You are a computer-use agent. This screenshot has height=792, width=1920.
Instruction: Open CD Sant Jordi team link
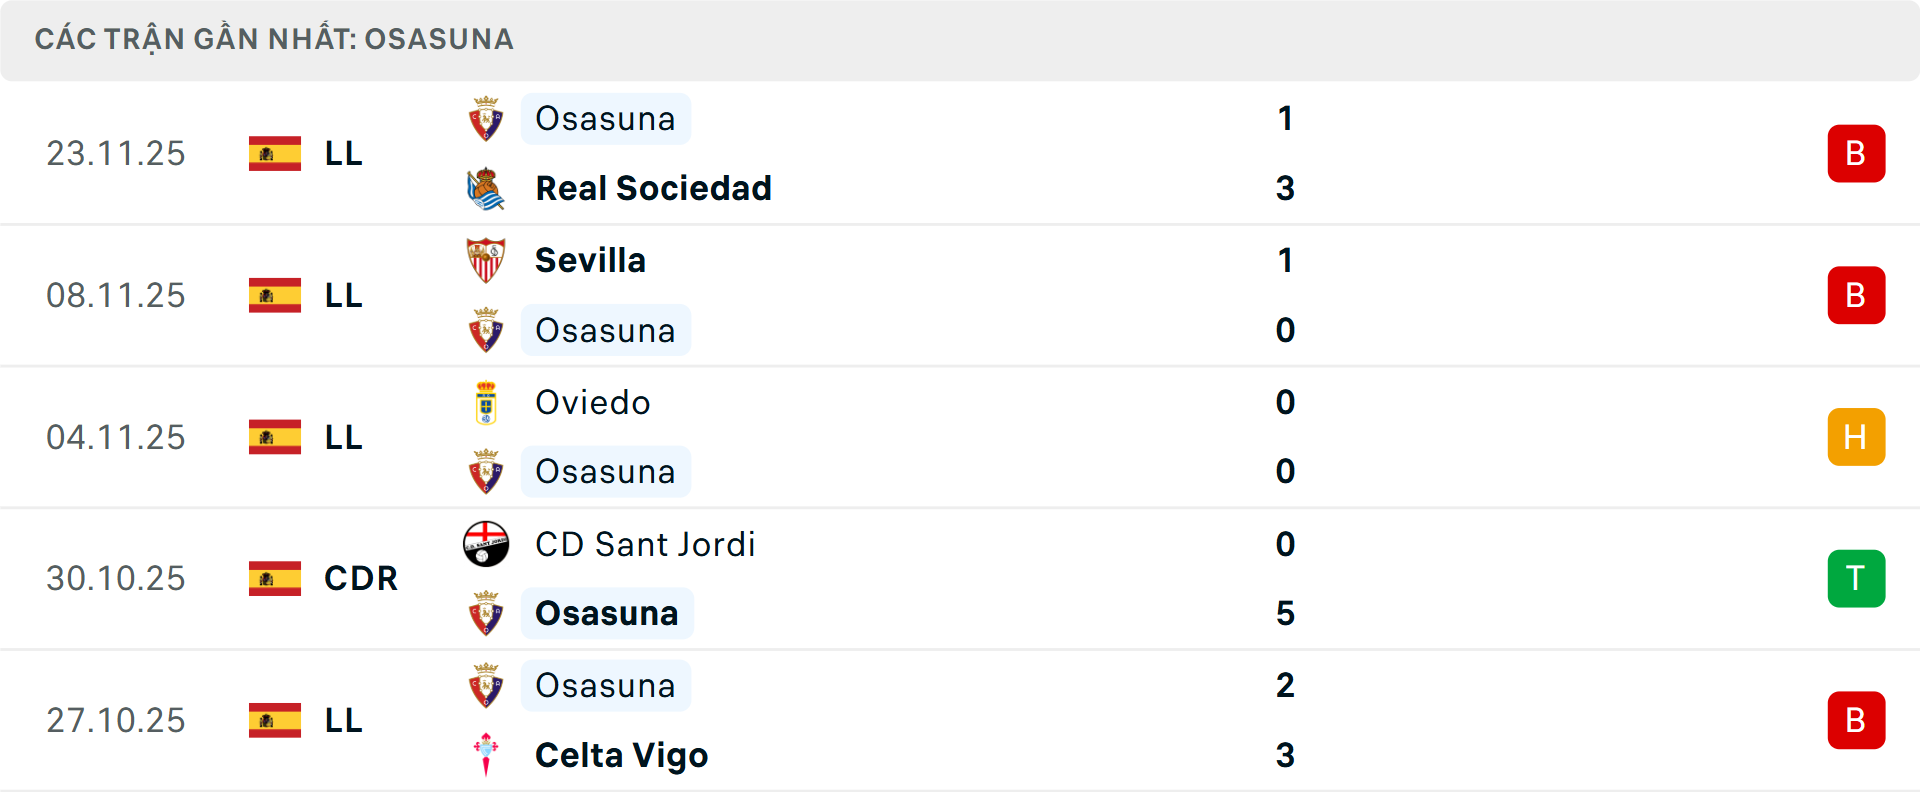tap(645, 545)
